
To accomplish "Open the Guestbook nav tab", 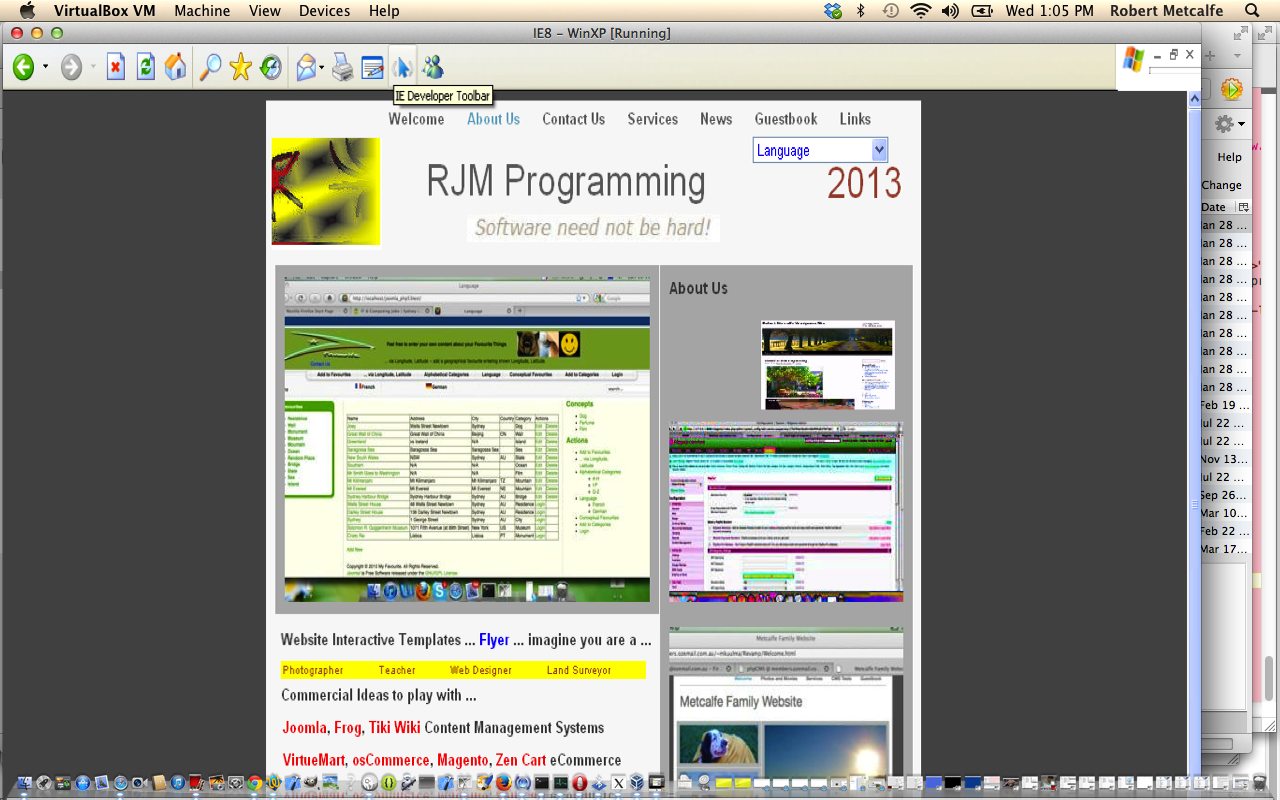I will [786, 118].
